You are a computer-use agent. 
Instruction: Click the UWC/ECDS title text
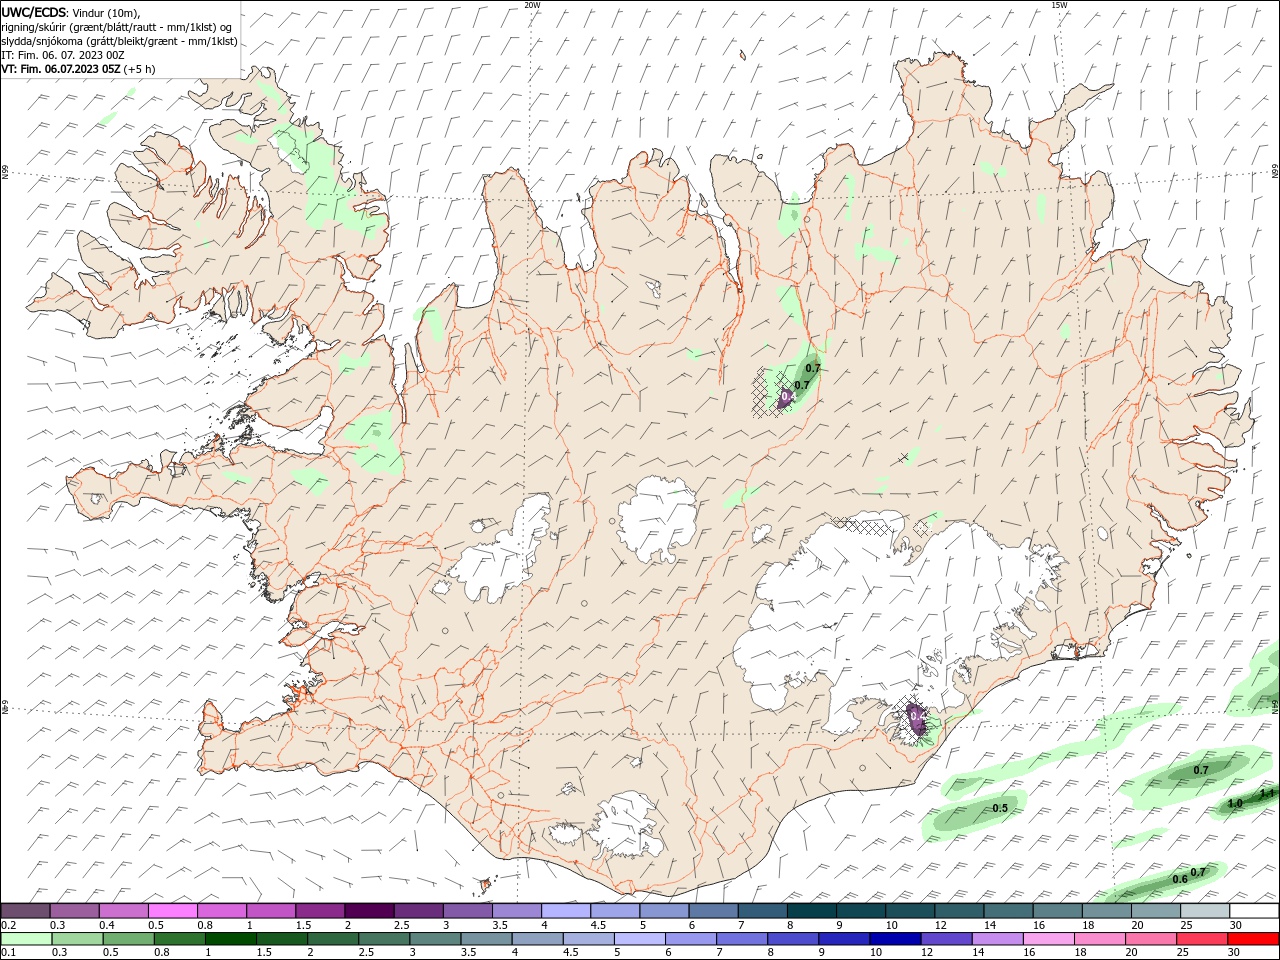point(34,12)
